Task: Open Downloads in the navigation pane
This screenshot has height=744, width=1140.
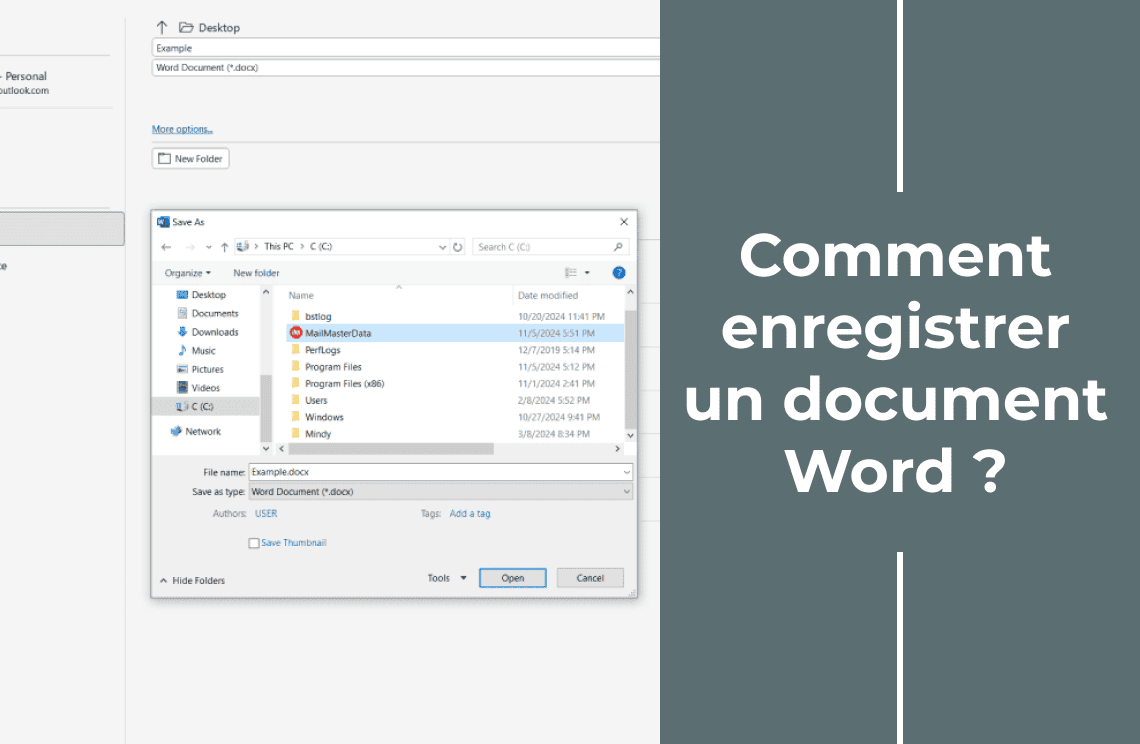Action: point(215,332)
